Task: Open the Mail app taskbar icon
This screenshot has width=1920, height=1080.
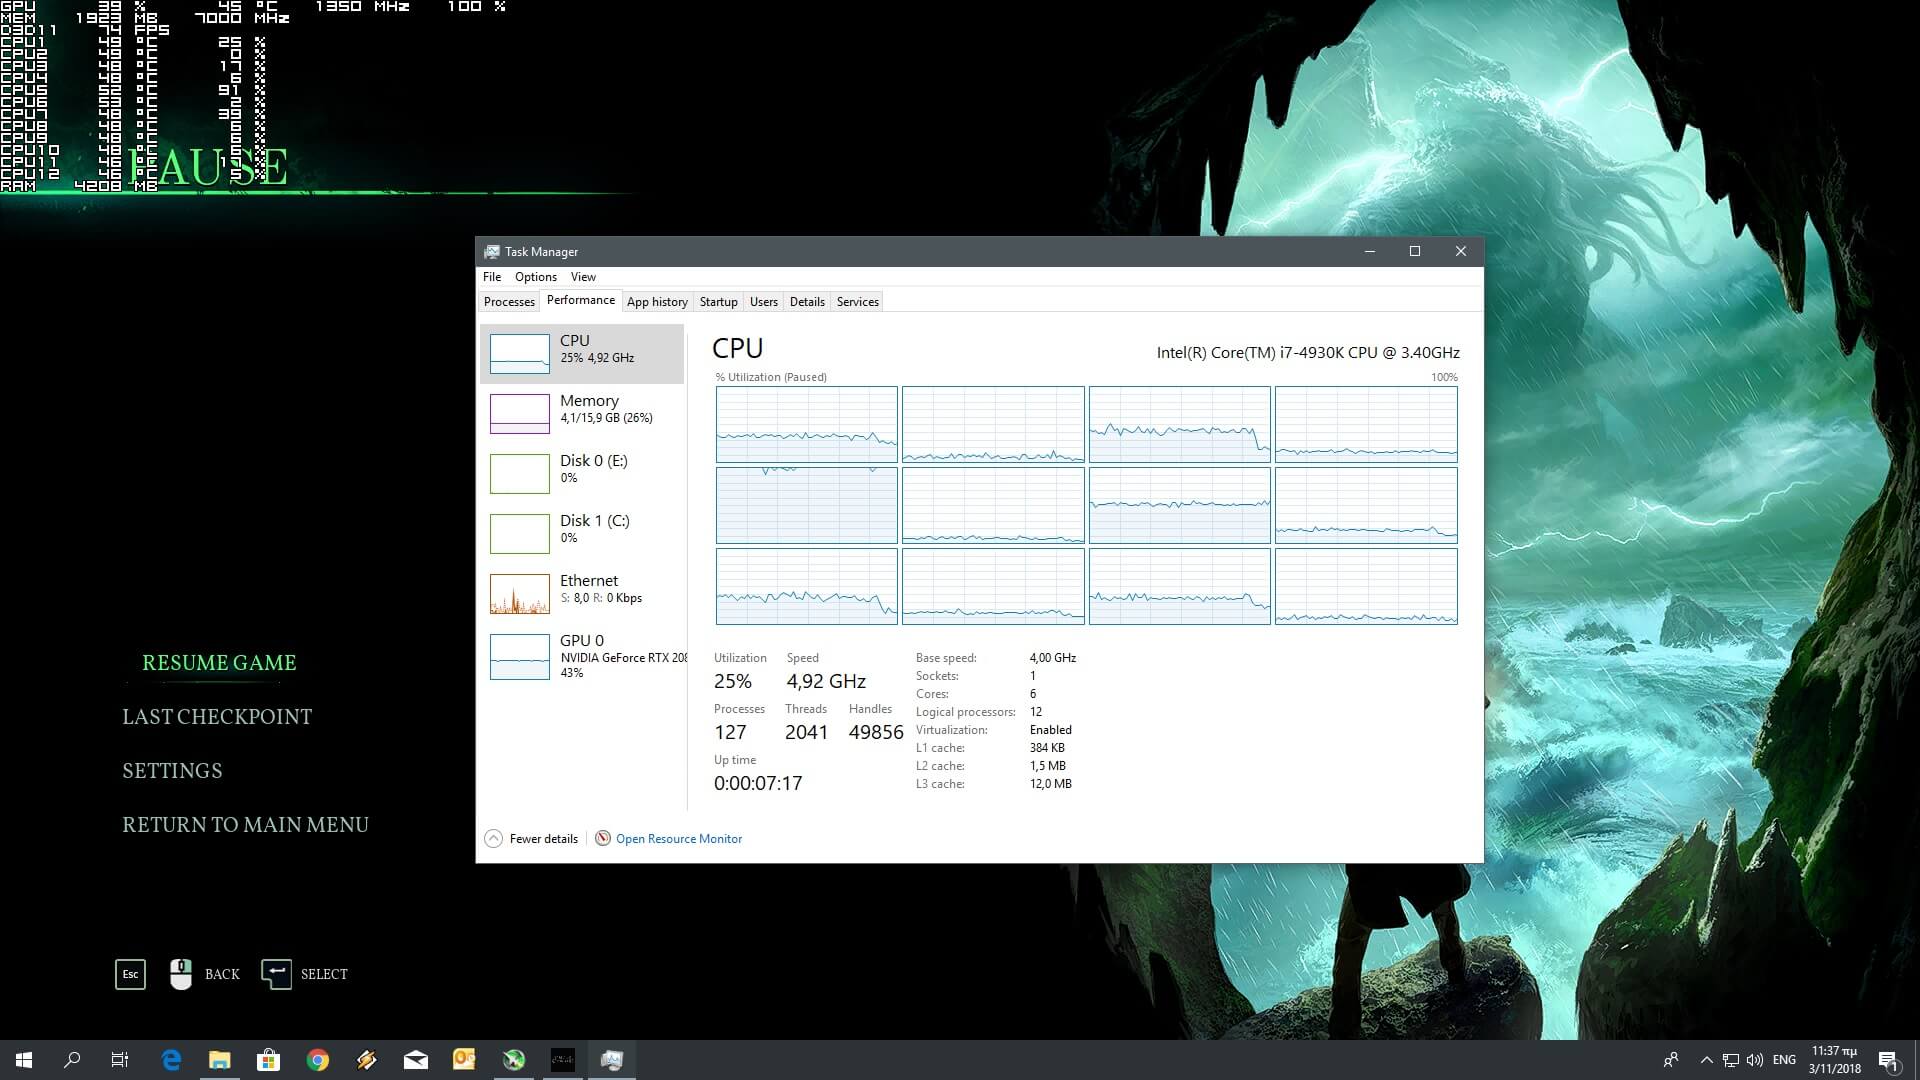Action: [416, 1060]
